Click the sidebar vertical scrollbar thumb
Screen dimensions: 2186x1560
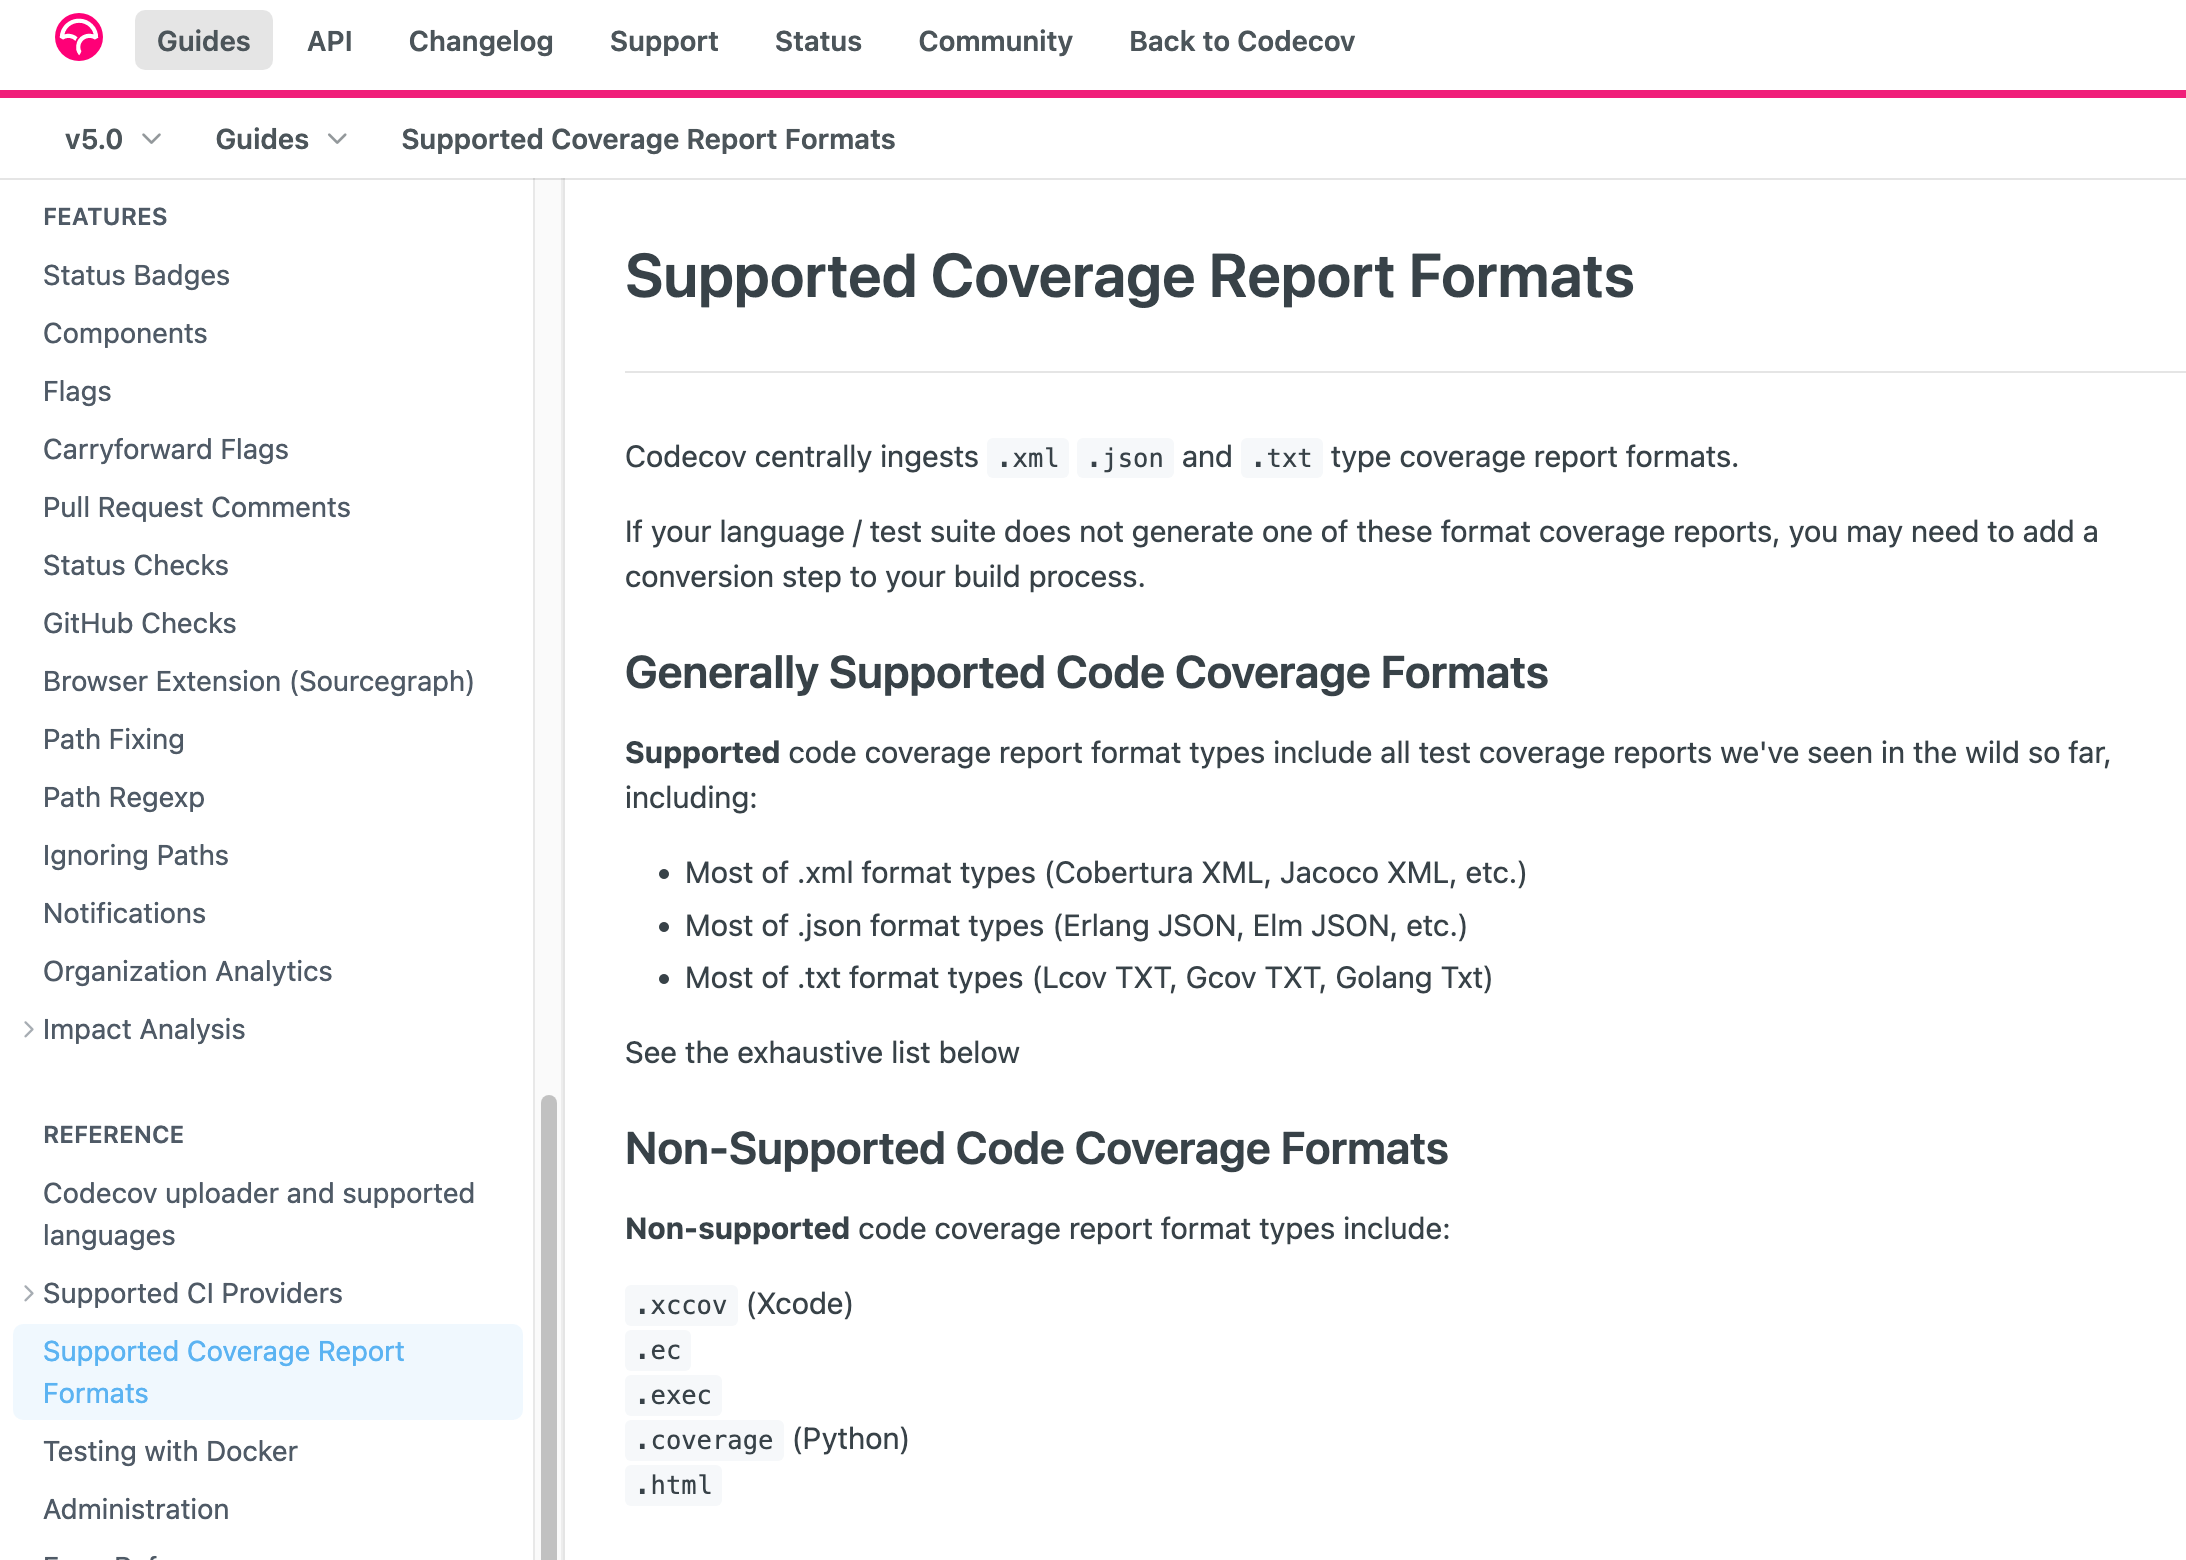548,1320
